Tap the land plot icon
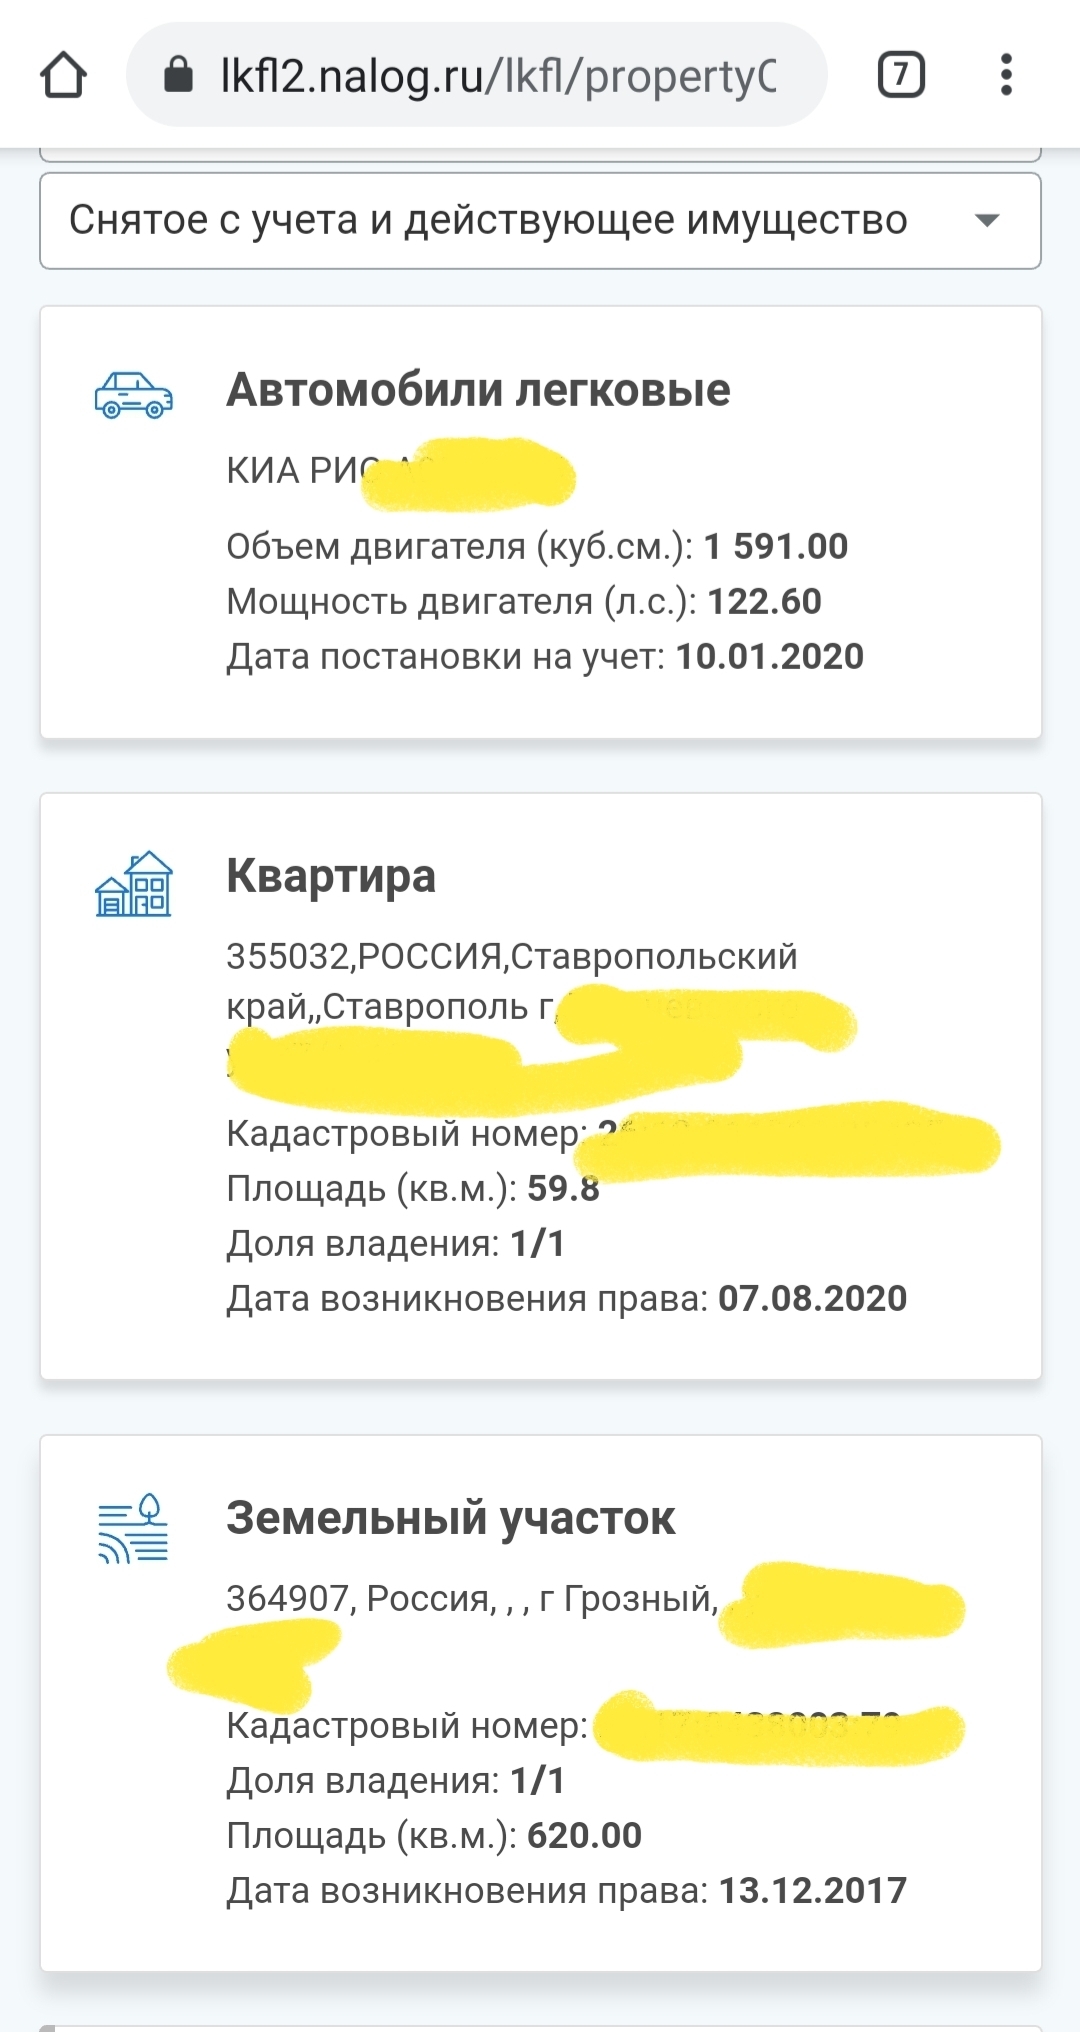 (133, 1528)
